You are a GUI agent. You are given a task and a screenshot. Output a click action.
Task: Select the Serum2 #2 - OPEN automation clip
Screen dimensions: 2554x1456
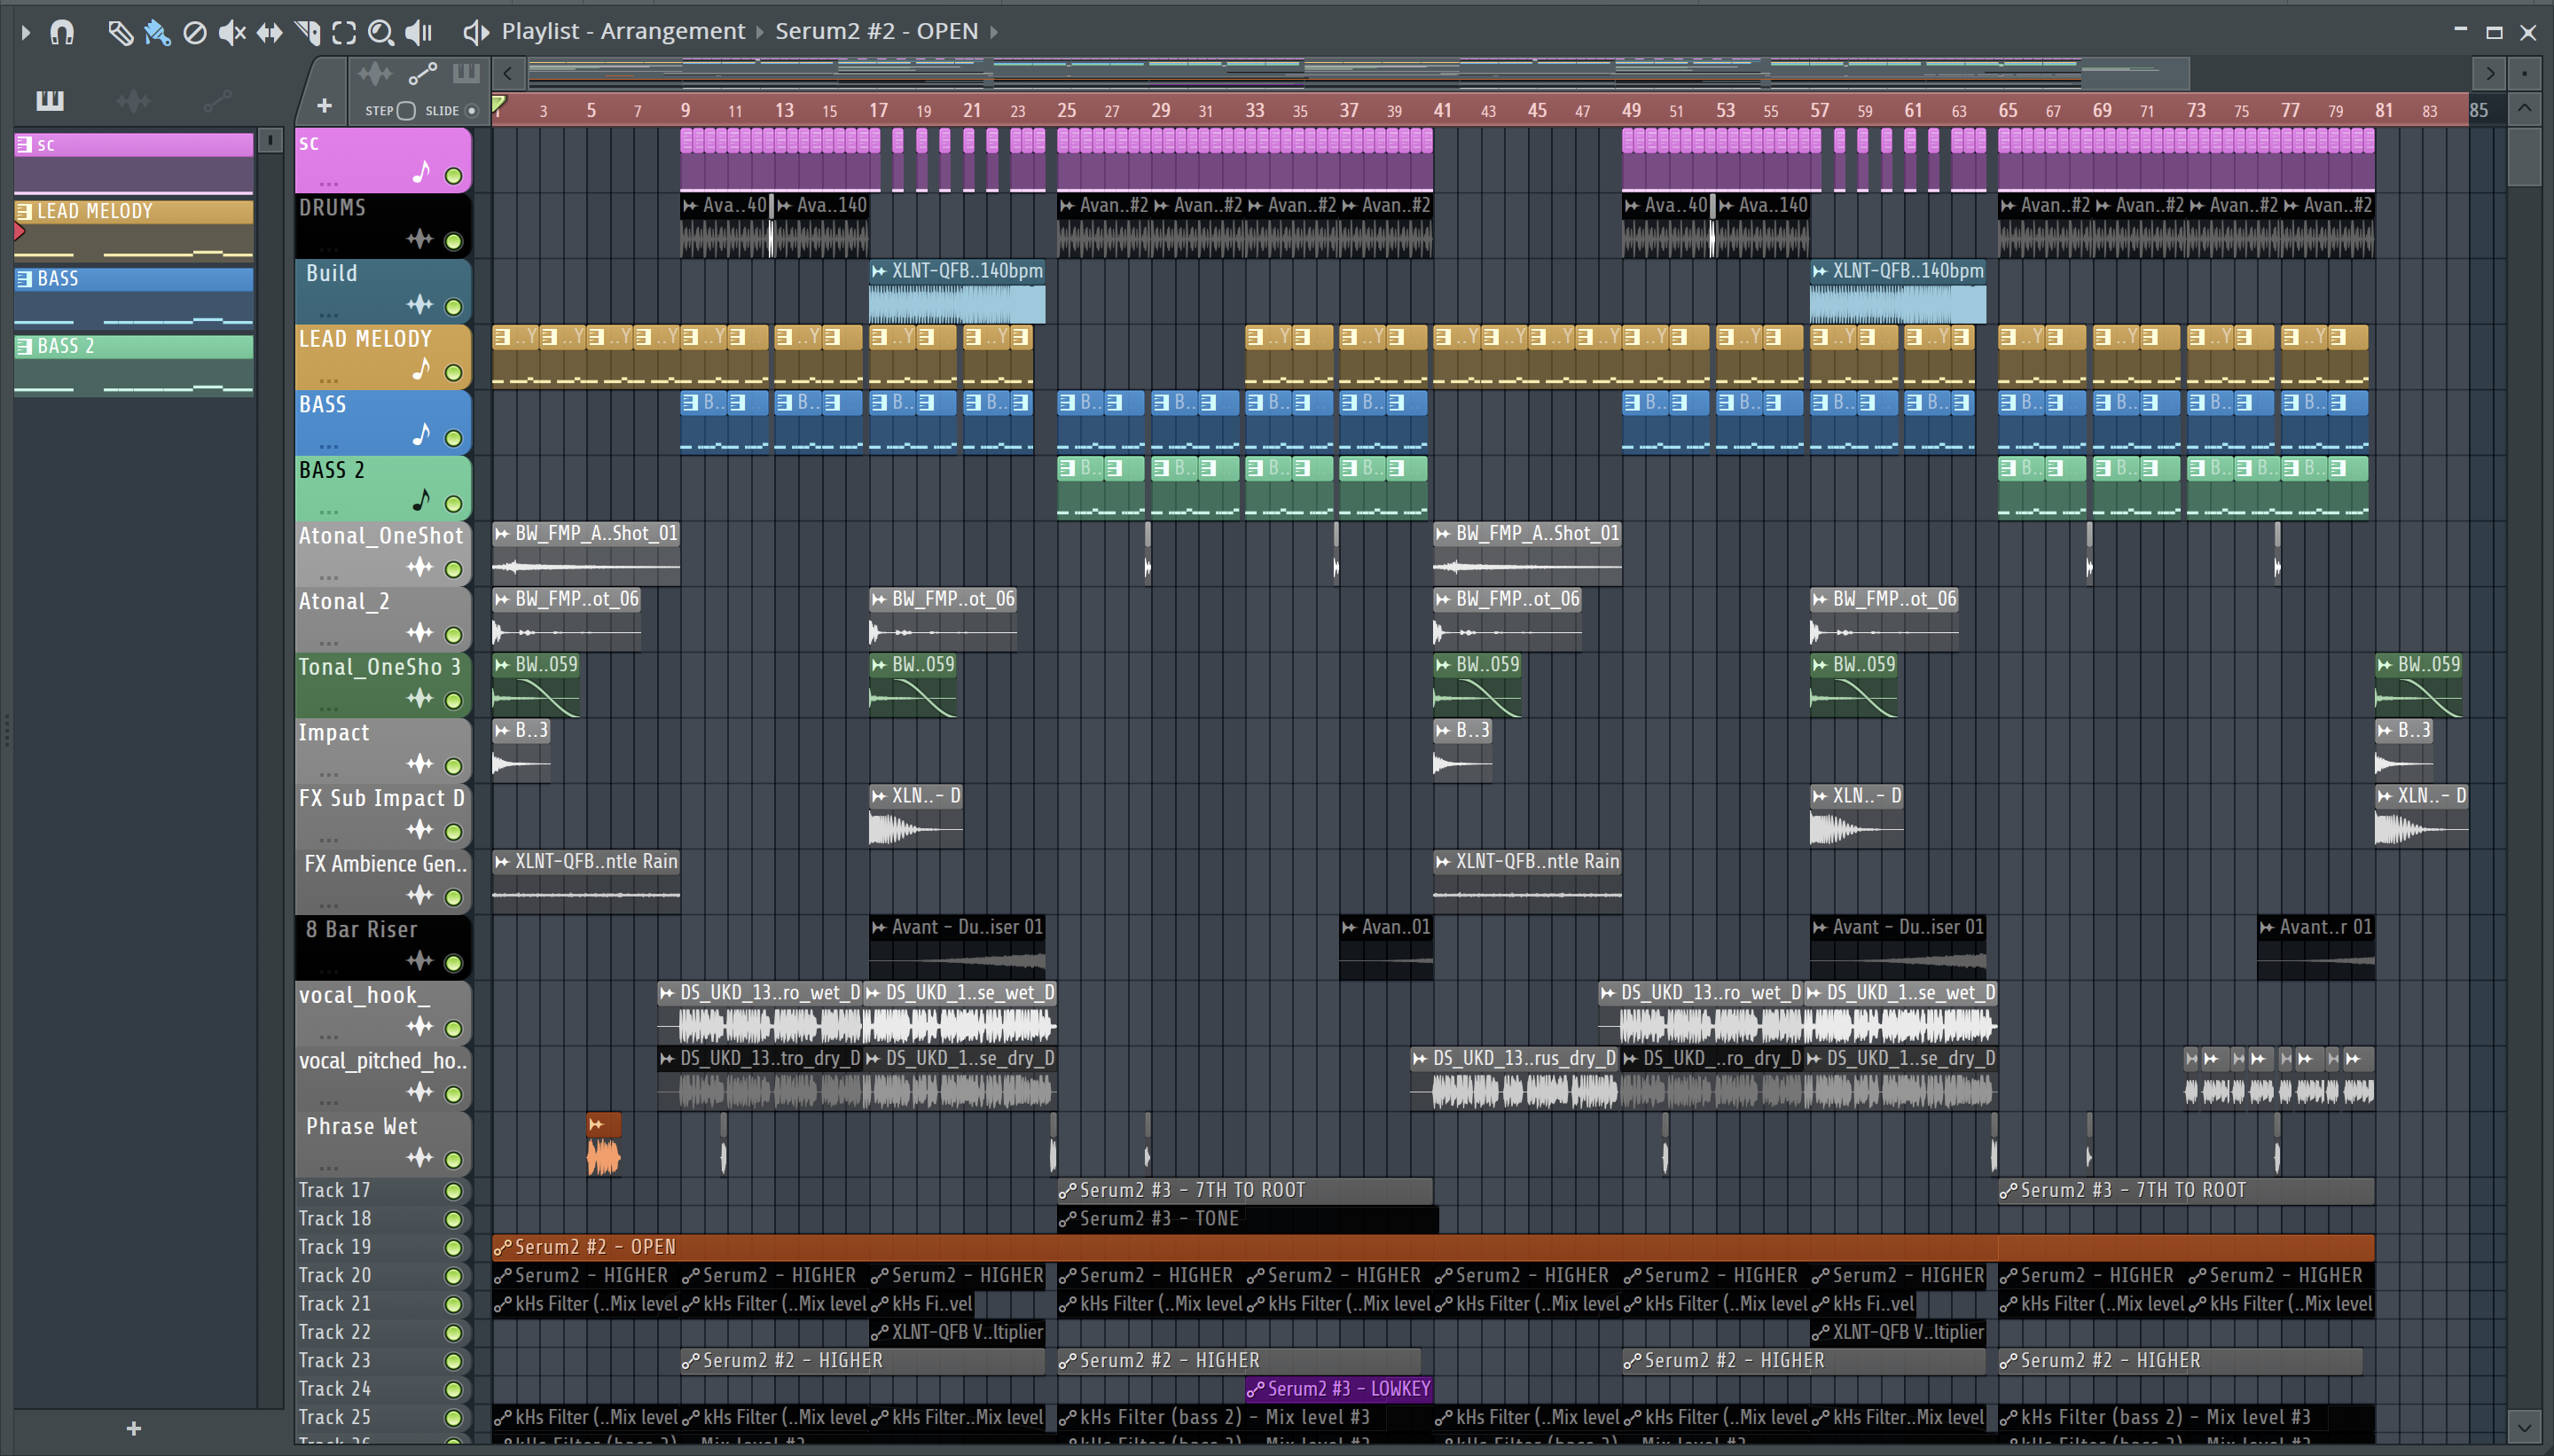(x=1433, y=1247)
